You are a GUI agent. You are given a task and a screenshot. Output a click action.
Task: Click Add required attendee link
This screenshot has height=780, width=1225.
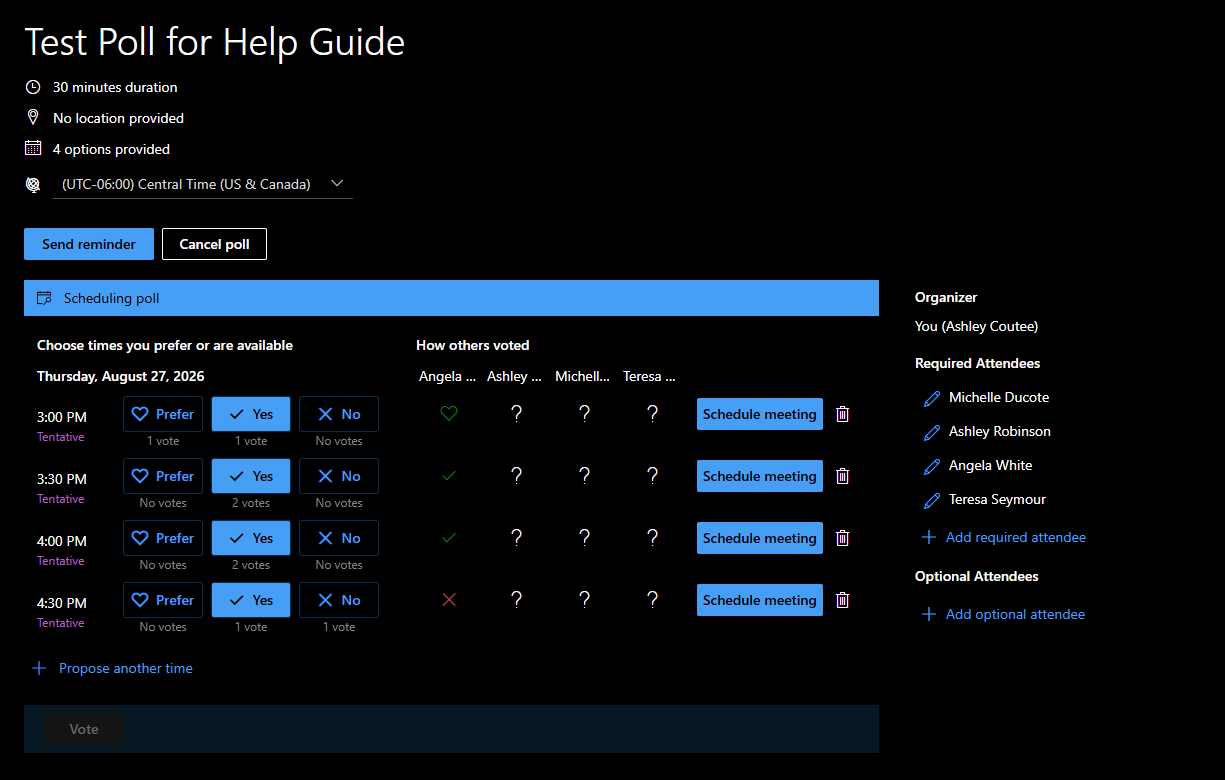tap(1003, 537)
